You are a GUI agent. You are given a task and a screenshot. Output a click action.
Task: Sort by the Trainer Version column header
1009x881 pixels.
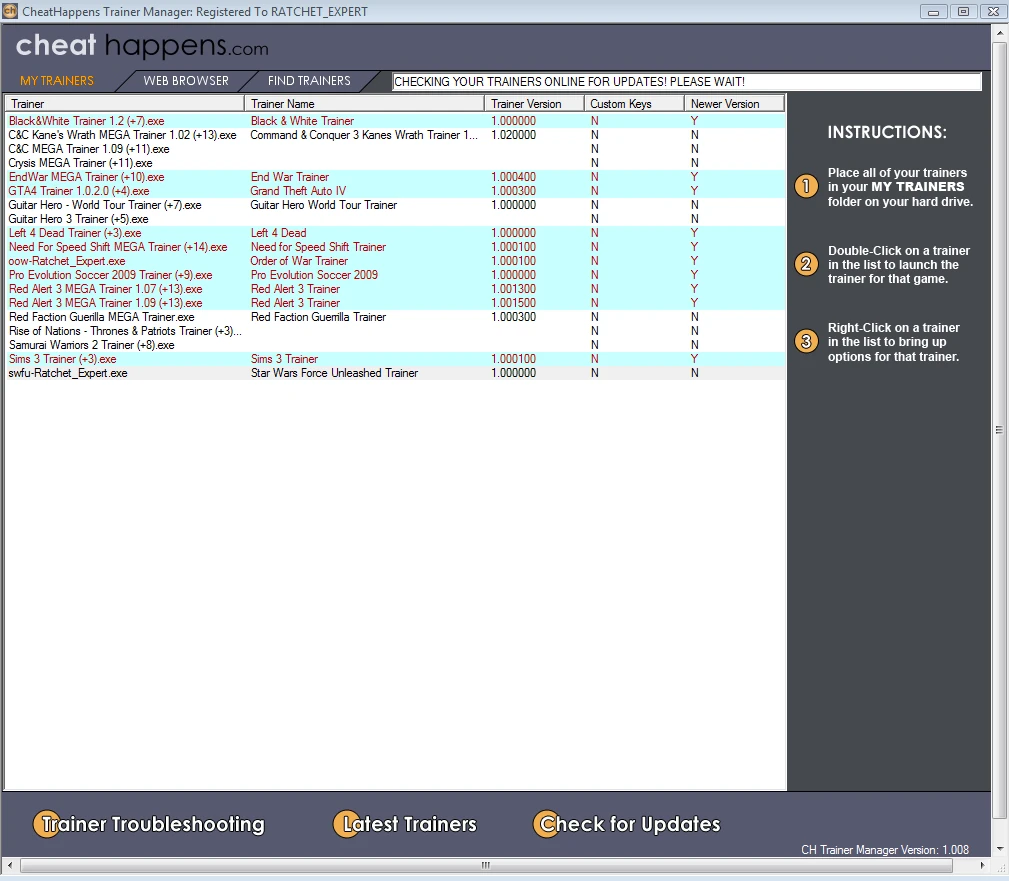[x=534, y=104]
